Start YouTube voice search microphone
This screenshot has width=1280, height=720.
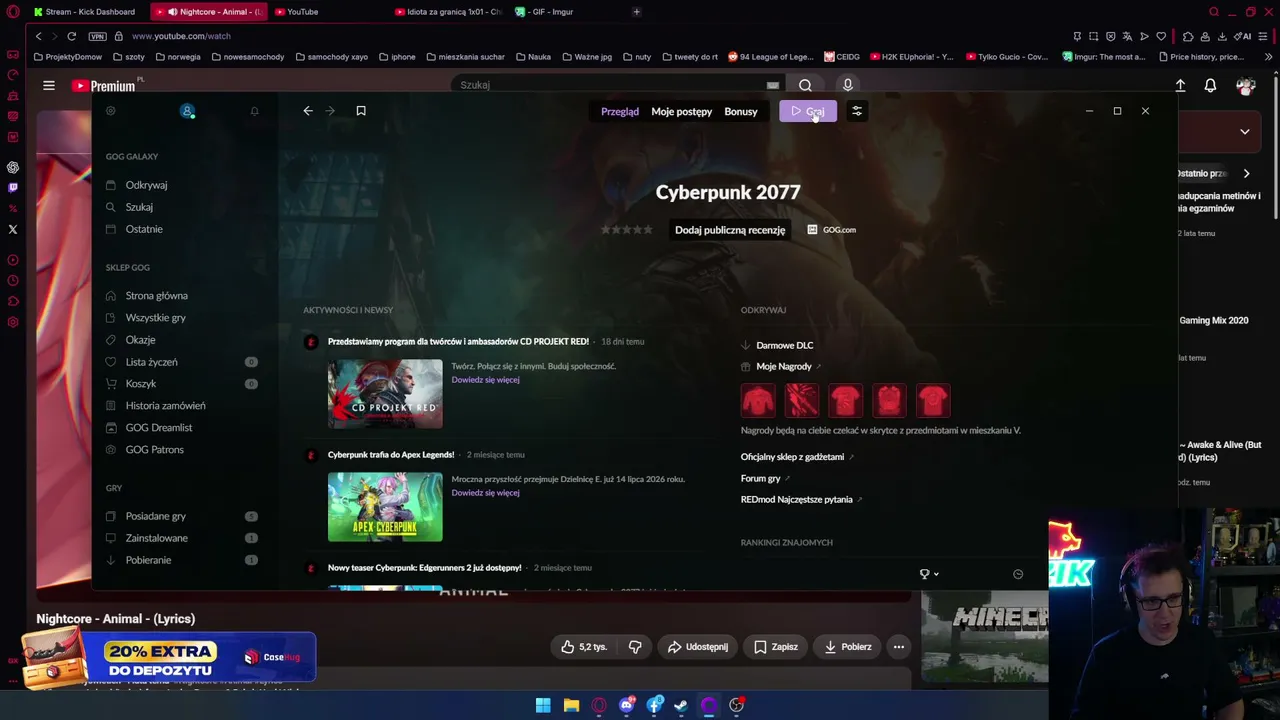tap(848, 85)
